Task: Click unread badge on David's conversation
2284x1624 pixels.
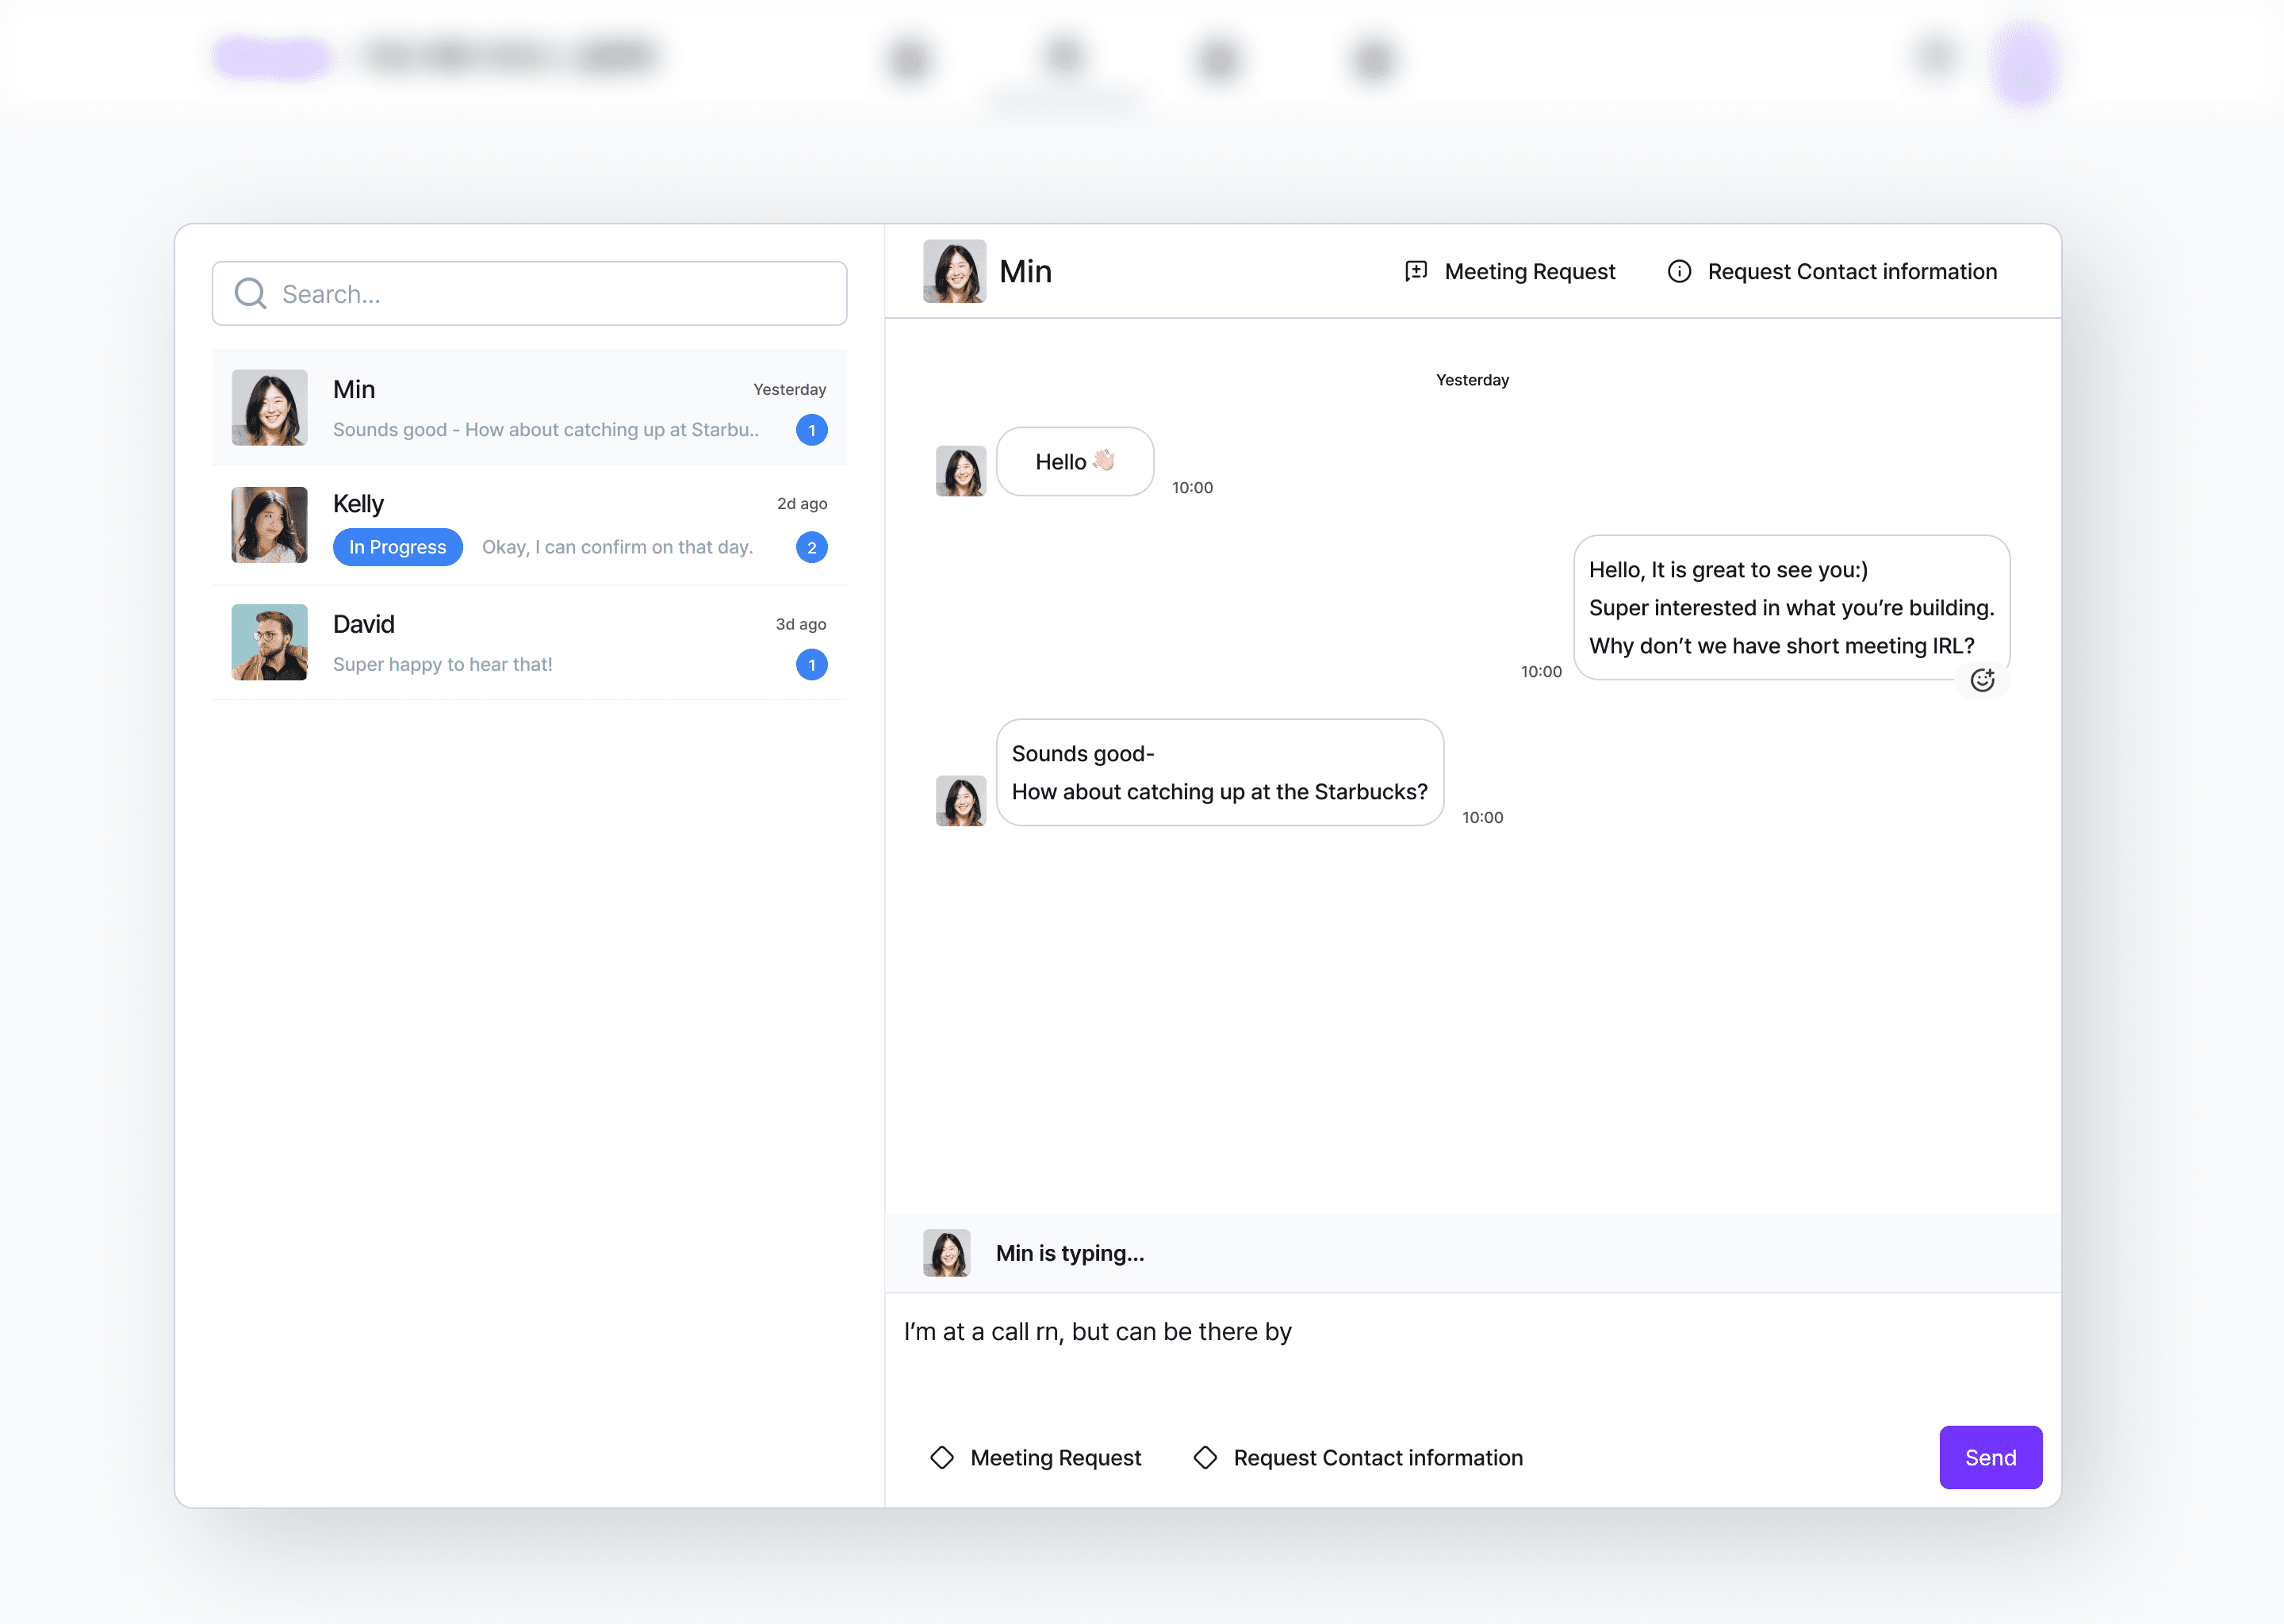Action: [811, 664]
